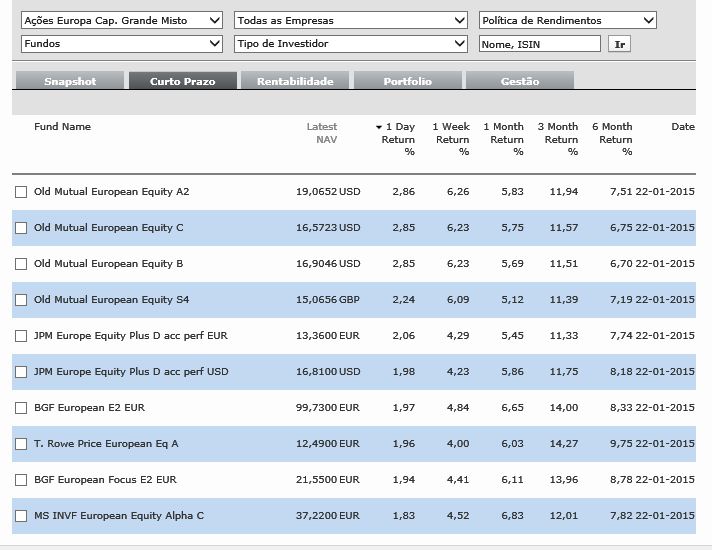Open JPM Europe Equity Plus D acc perf USD
712x550 pixels.
click(131, 372)
